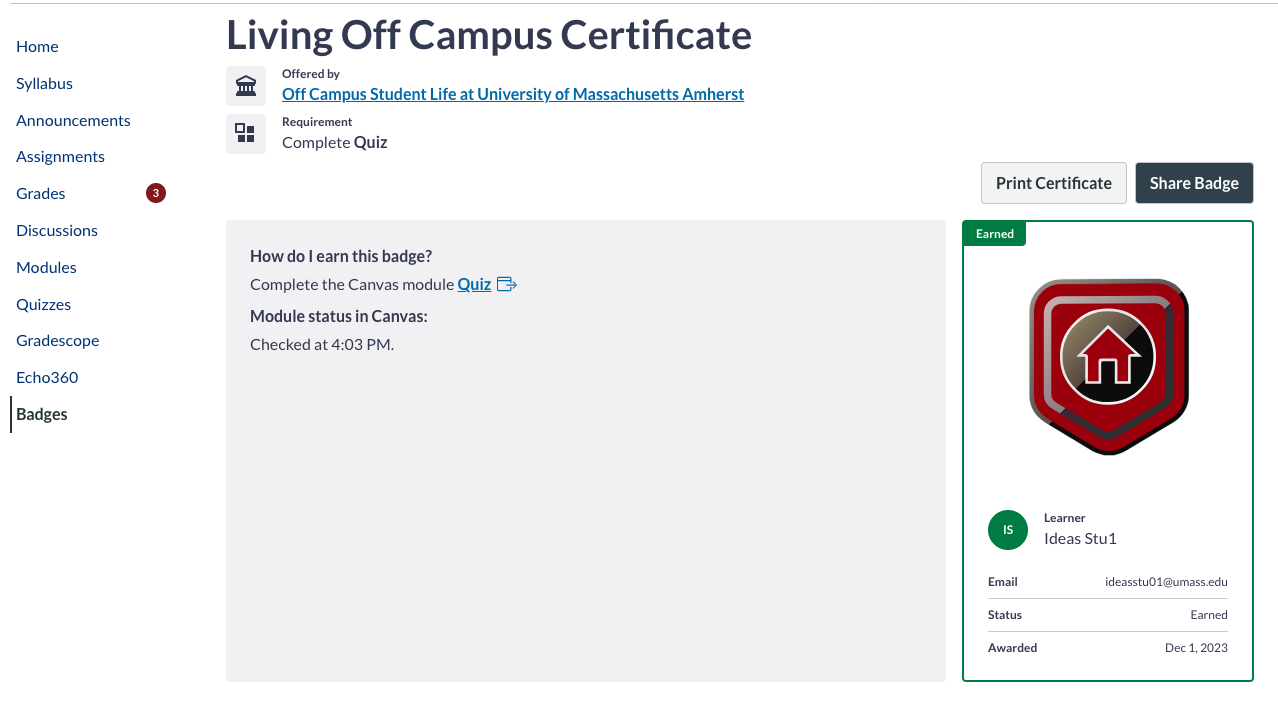Launch Echo360 from the sidebar
1278x720 pixels.
(x=47, y=378)
